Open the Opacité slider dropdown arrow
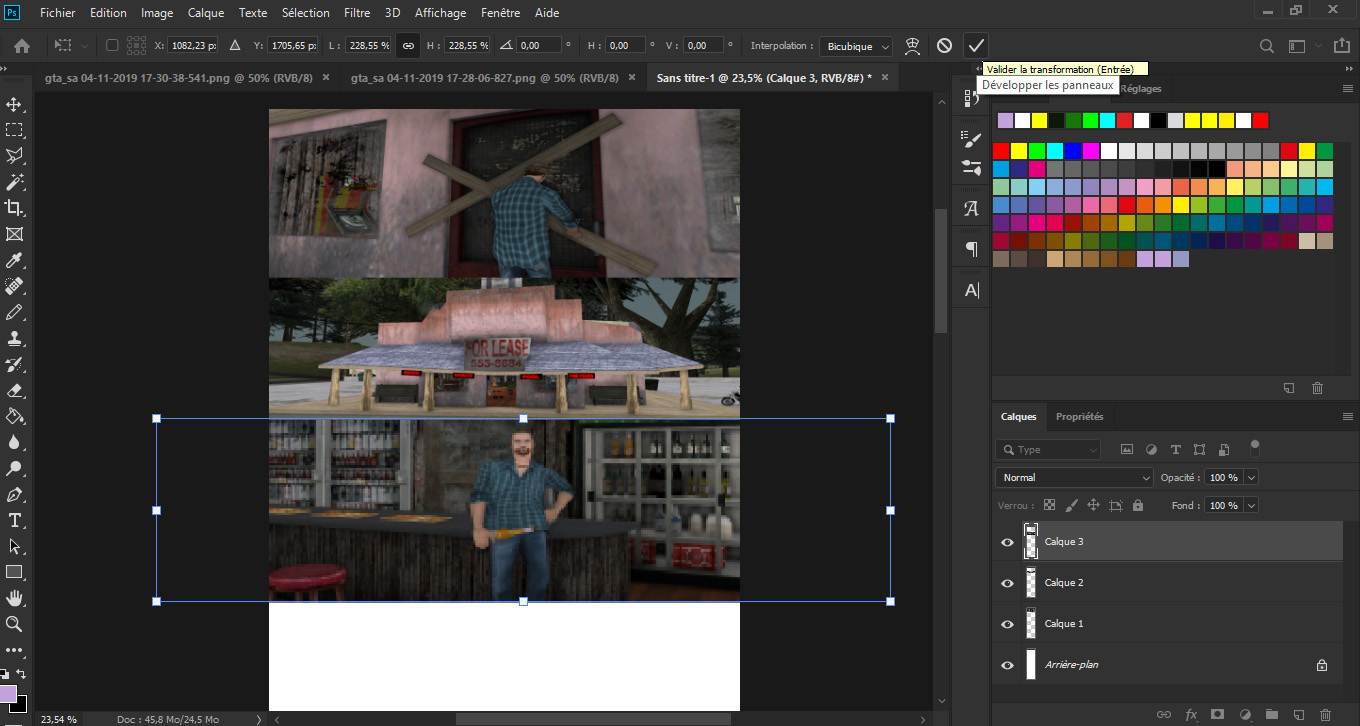The image size is (1360, 726). click(1251, 478)
